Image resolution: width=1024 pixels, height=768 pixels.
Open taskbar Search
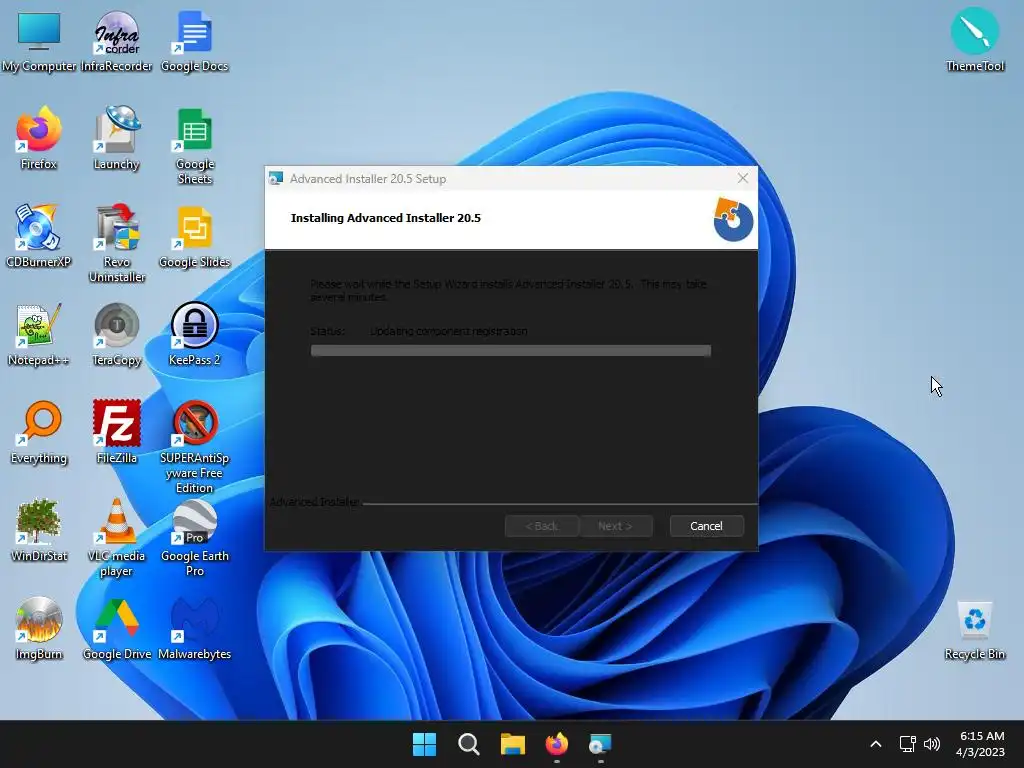coord(468,744)
